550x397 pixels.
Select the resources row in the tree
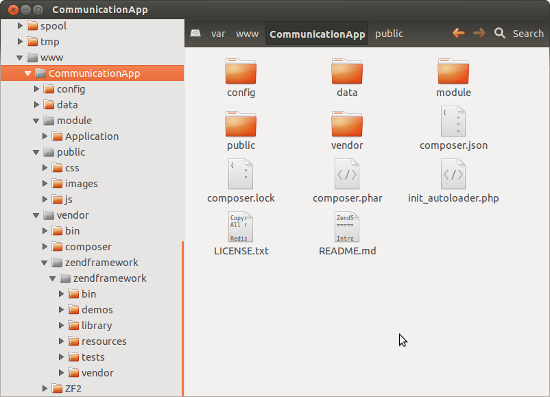pyautogui.click(x=93, y=341)
